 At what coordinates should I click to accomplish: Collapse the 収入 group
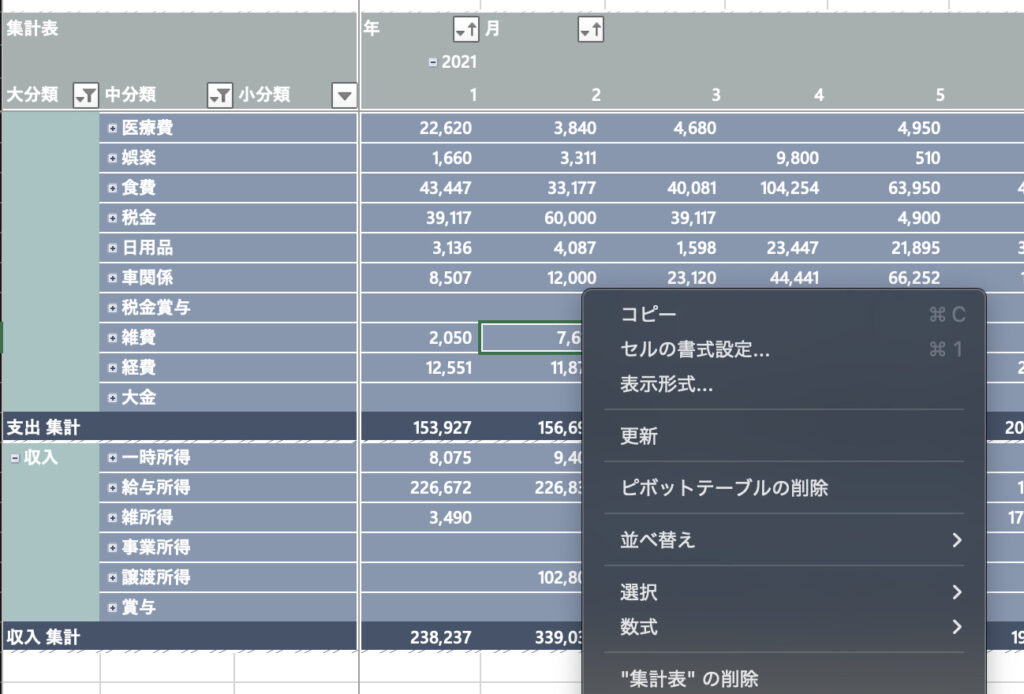click(15, 458)
